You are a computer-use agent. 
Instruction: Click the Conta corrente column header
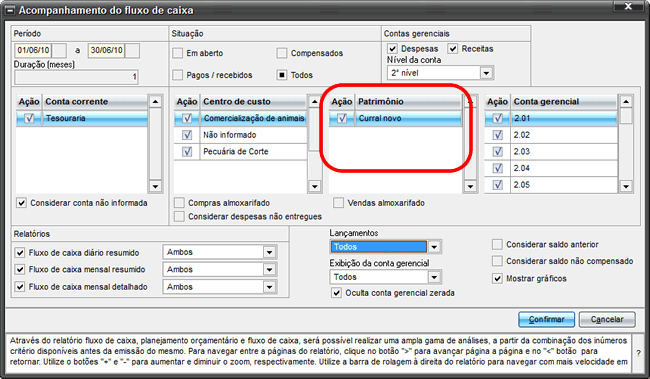(x=95, y=102)
